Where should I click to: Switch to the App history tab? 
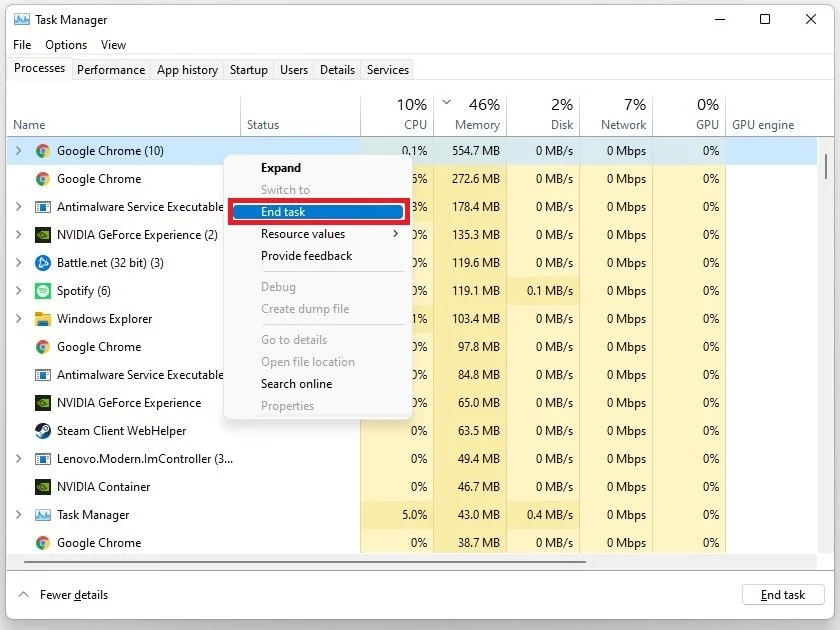click(188, 70)
